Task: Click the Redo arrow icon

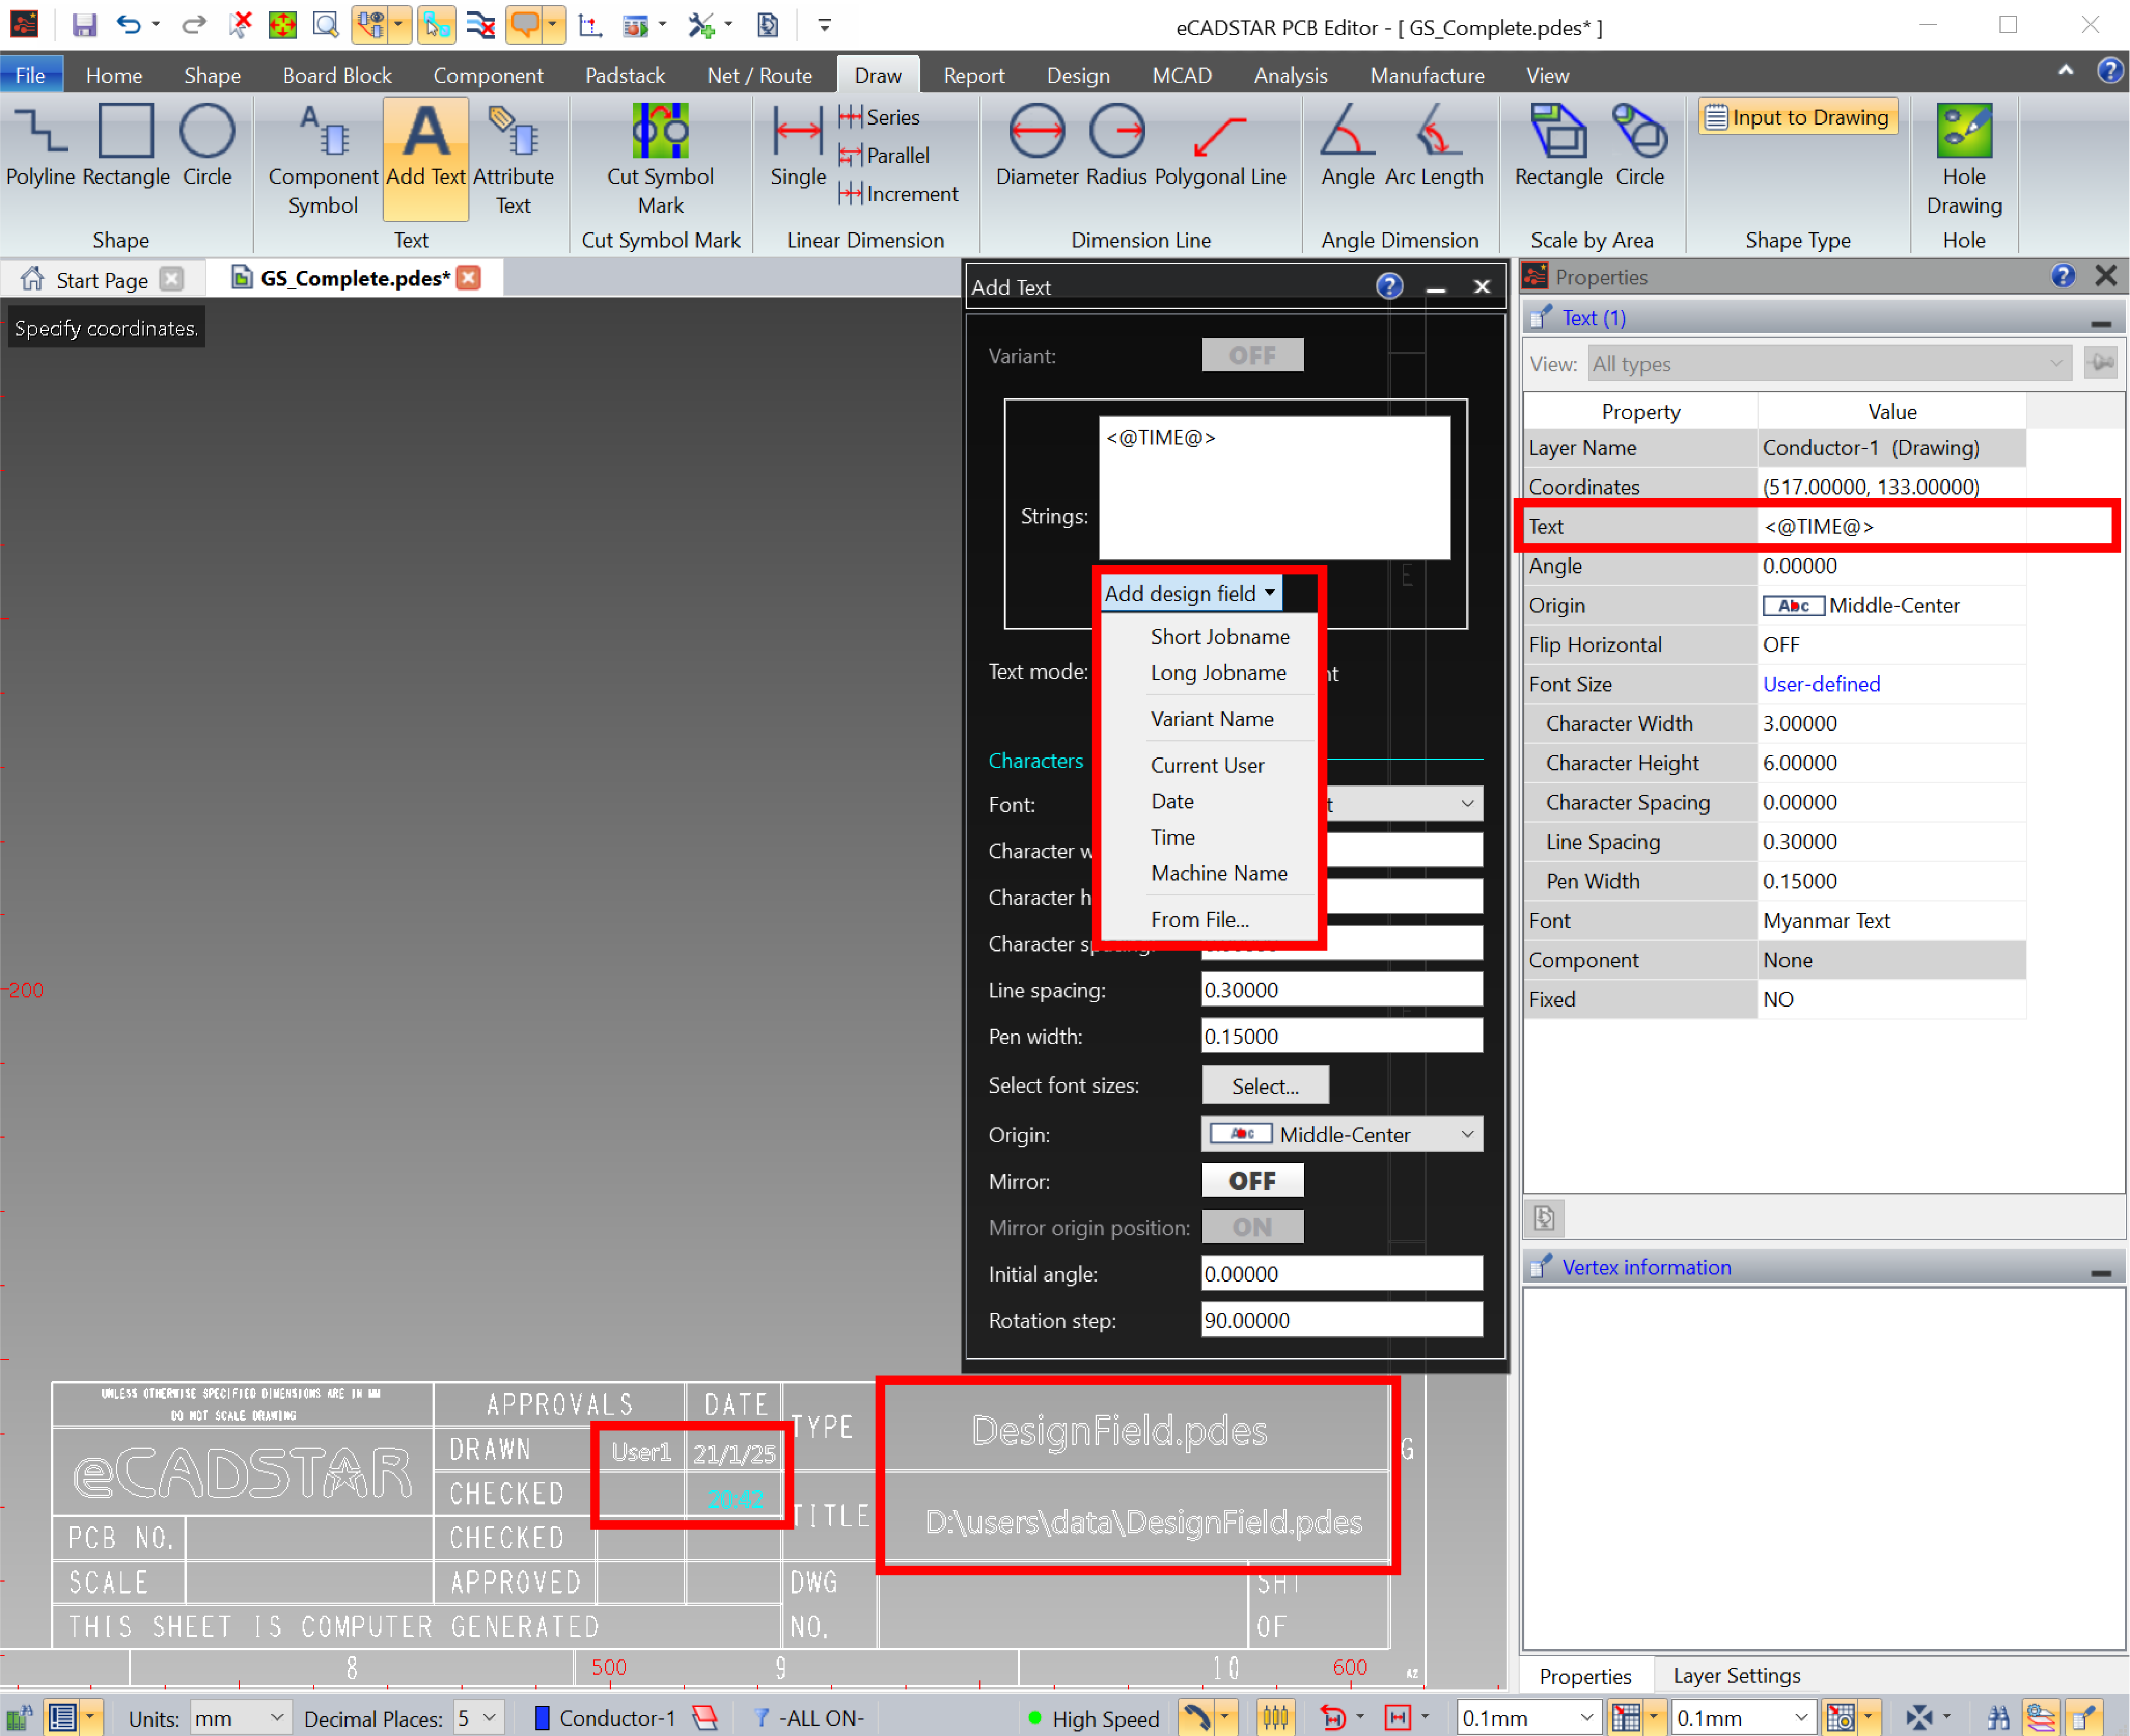Action: point(194,25)
